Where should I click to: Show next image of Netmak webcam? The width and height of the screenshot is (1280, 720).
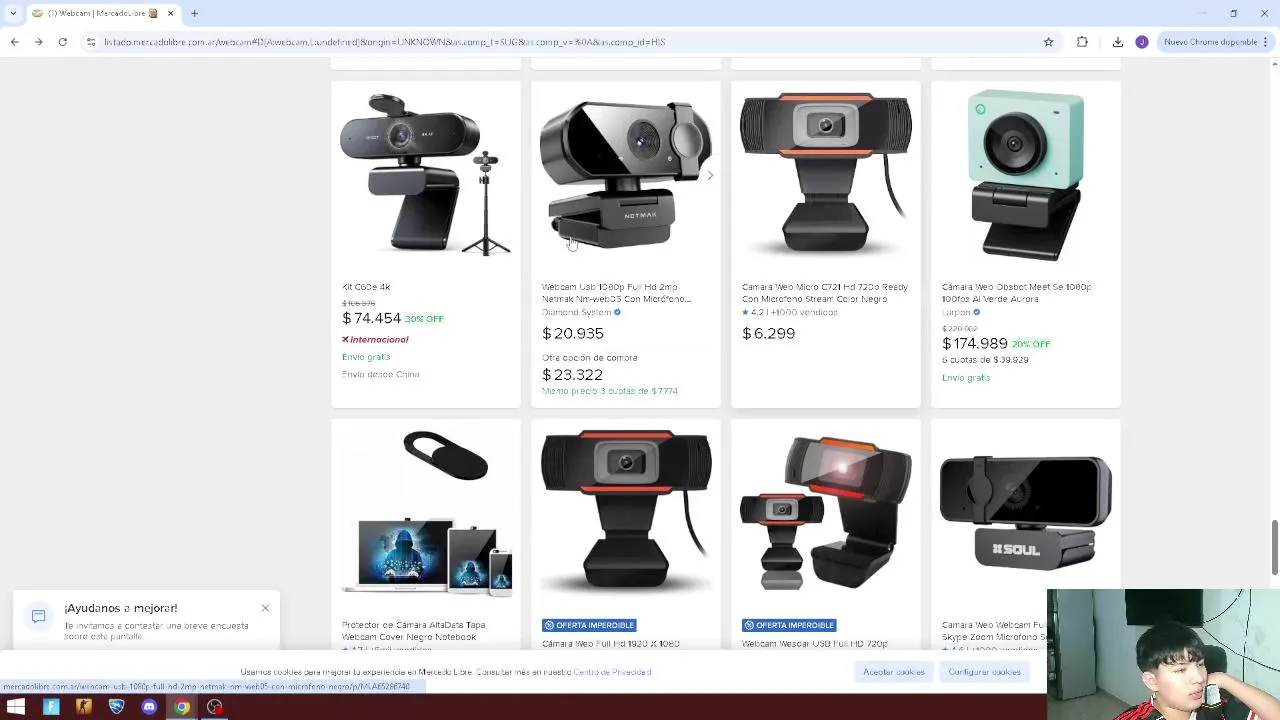point(710,175)
